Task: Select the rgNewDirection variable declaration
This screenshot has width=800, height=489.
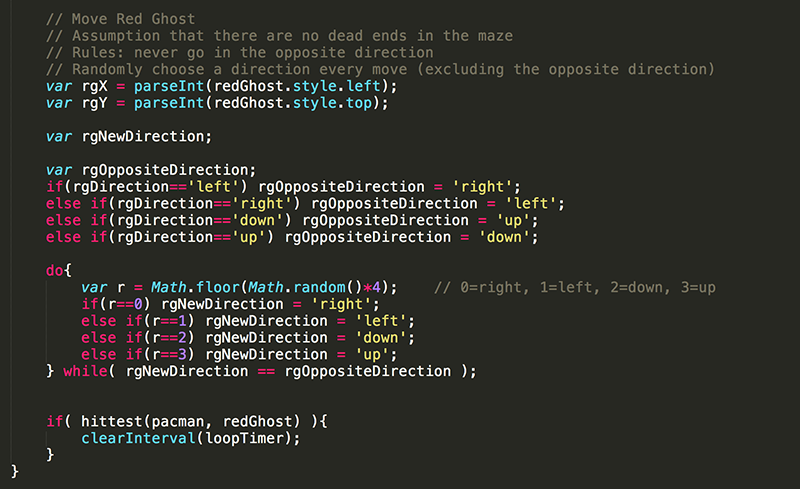Action: coord(129,137)
